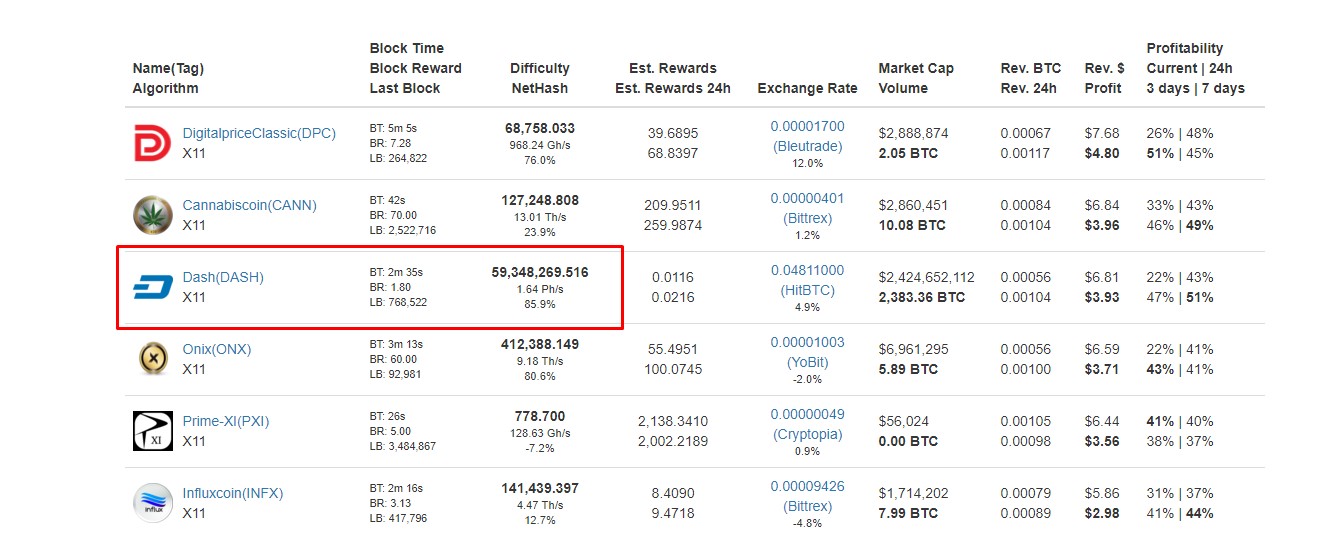The image size is (1318, 539).
Task: Open the YoBit exchange link
Action: 807,362
